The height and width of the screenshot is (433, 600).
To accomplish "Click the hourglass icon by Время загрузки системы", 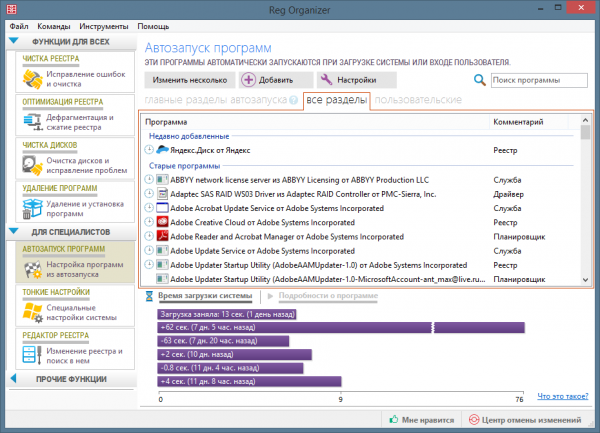I will [x=150, y=296].
